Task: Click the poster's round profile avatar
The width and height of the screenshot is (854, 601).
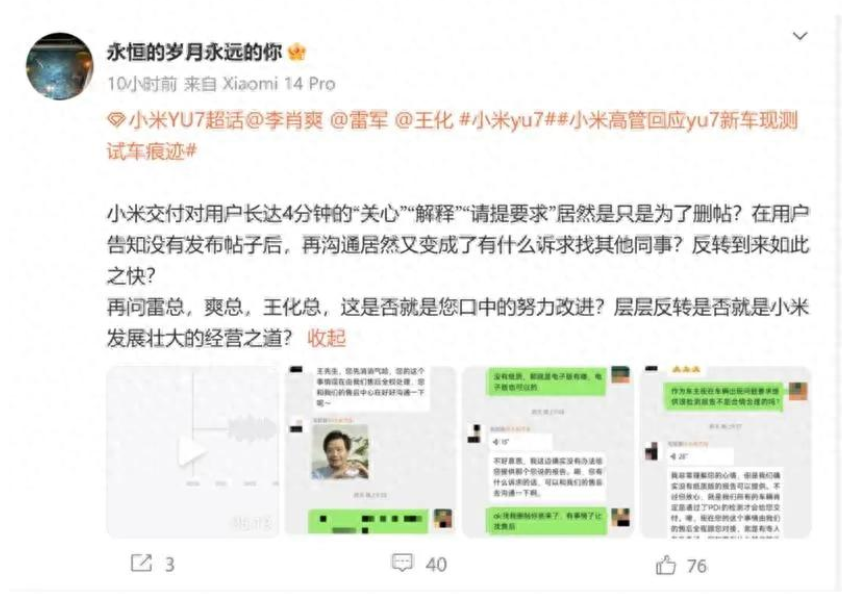Action: click(60, 66)
